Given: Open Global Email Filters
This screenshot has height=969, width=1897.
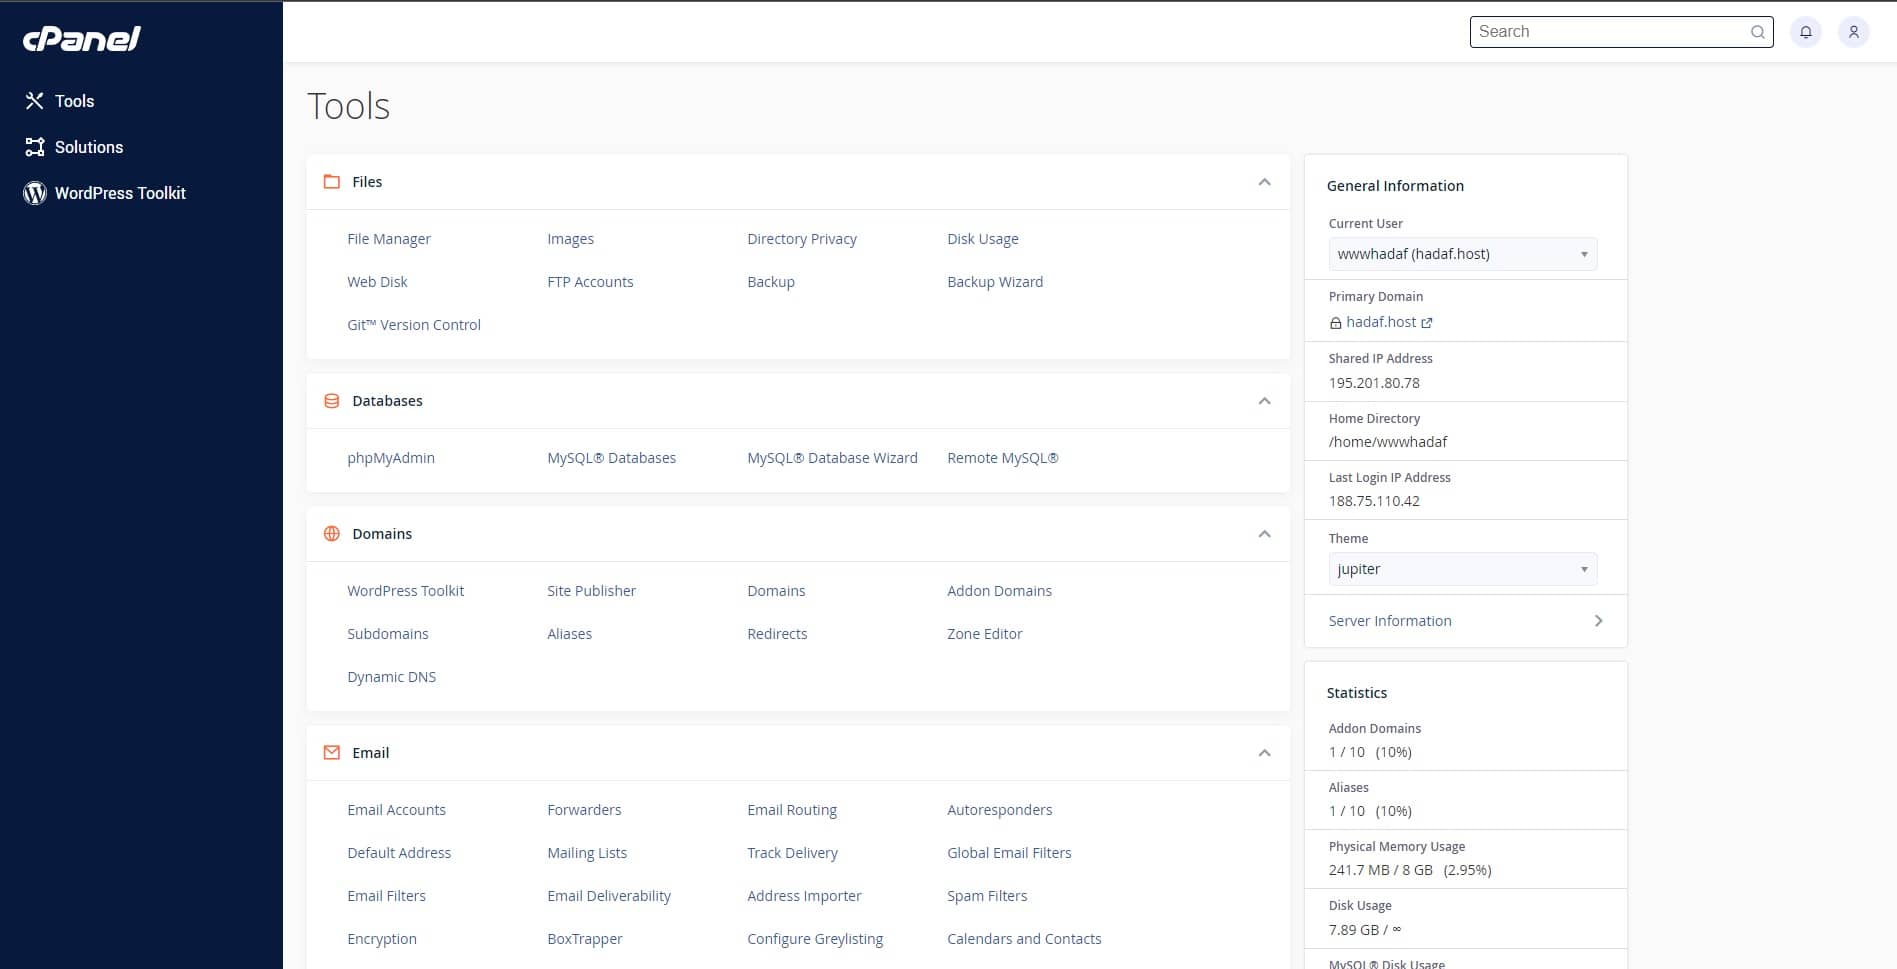Looking at the screenshot, I should [1009, 853].
